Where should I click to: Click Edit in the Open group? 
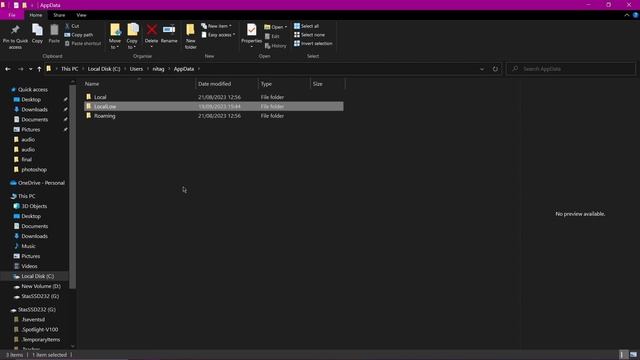(272, 36)
